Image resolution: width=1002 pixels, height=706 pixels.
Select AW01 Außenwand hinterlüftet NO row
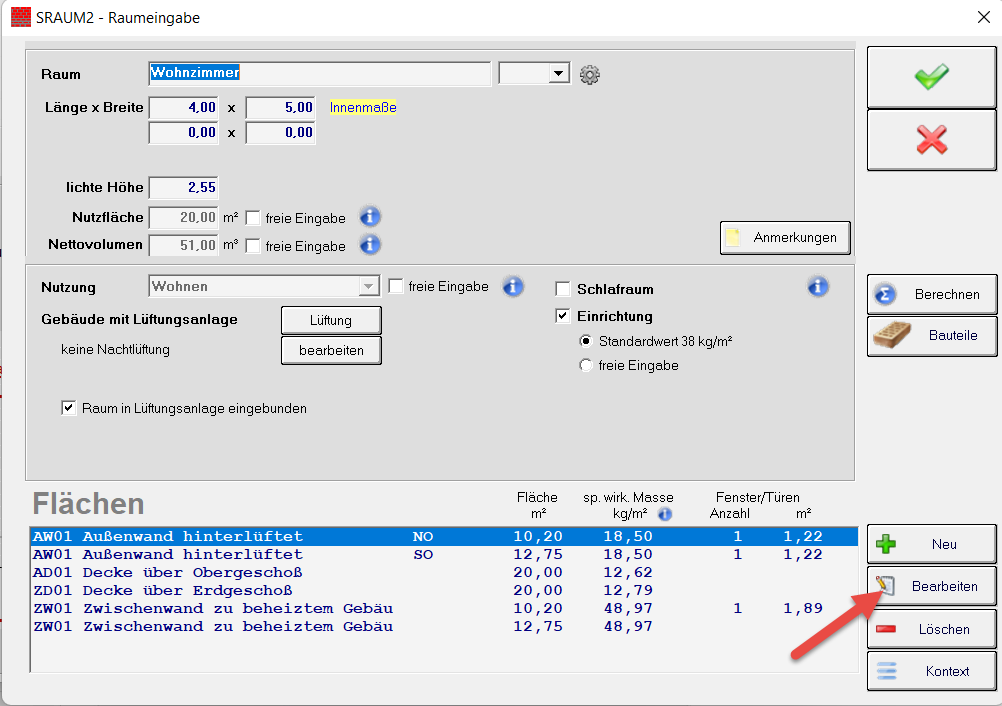[x=444, y=537]
